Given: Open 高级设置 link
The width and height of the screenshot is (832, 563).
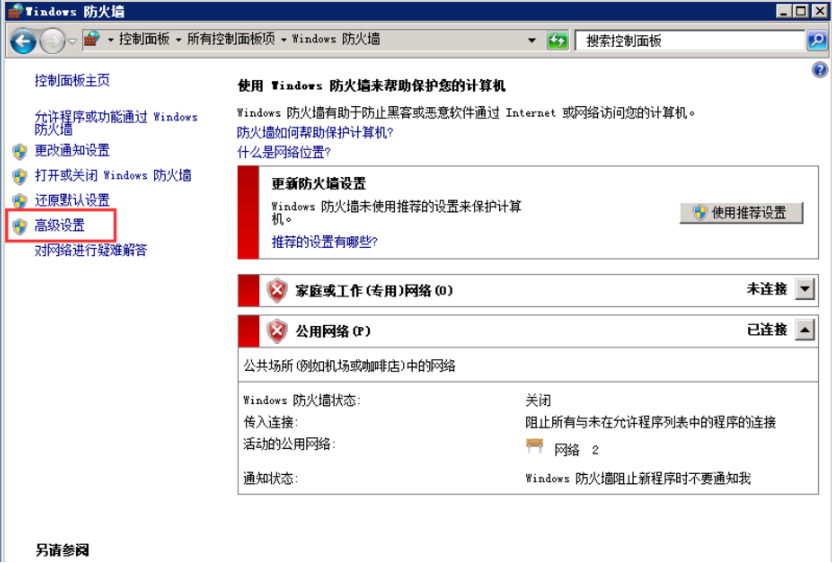Looking at the screenshot, I should 59,226.
